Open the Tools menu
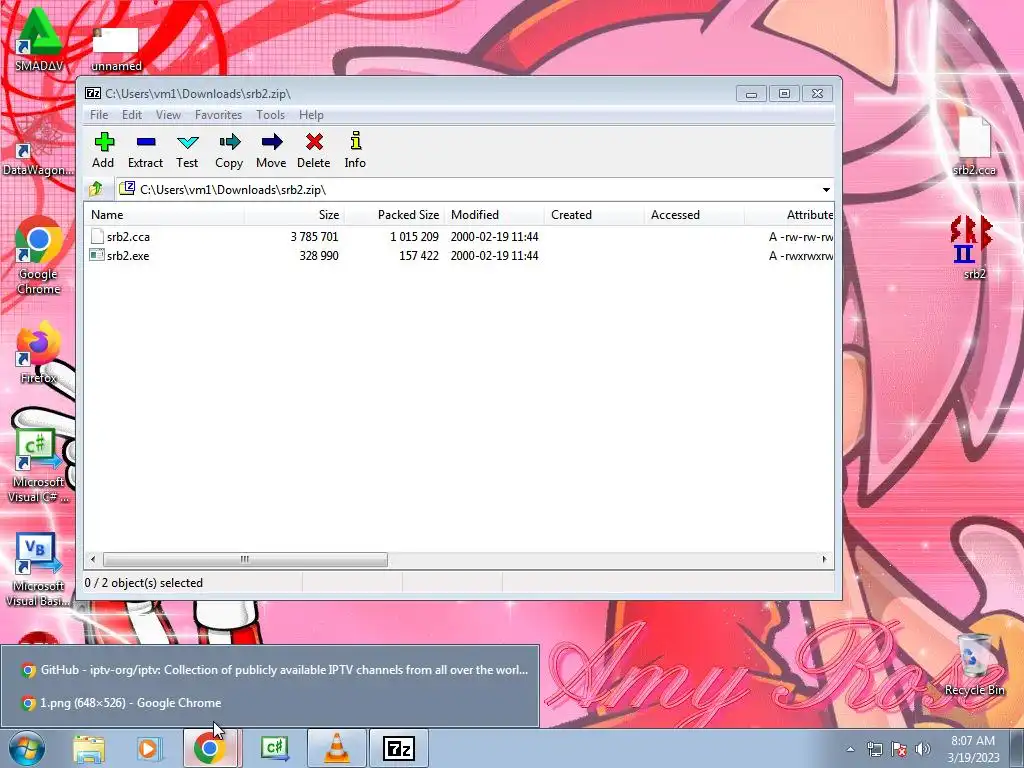The width and height of the screenshot is (1024, 768). (x=270, y=115)
